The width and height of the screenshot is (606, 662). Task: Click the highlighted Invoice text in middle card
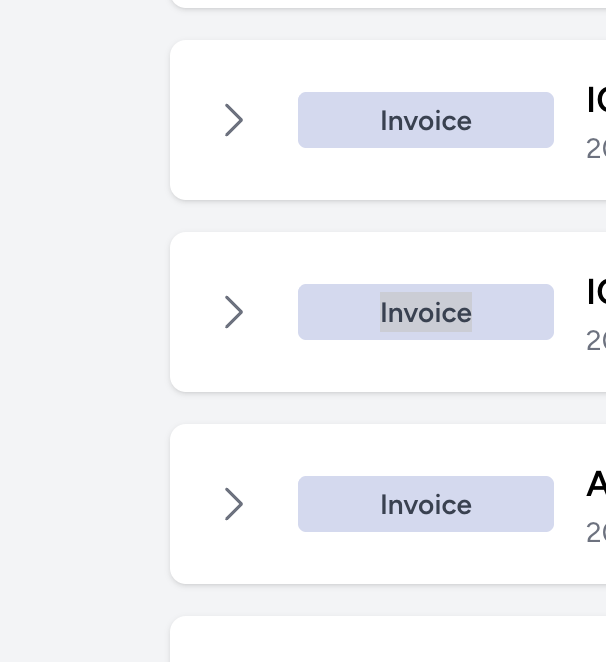[x=426, y=313]
